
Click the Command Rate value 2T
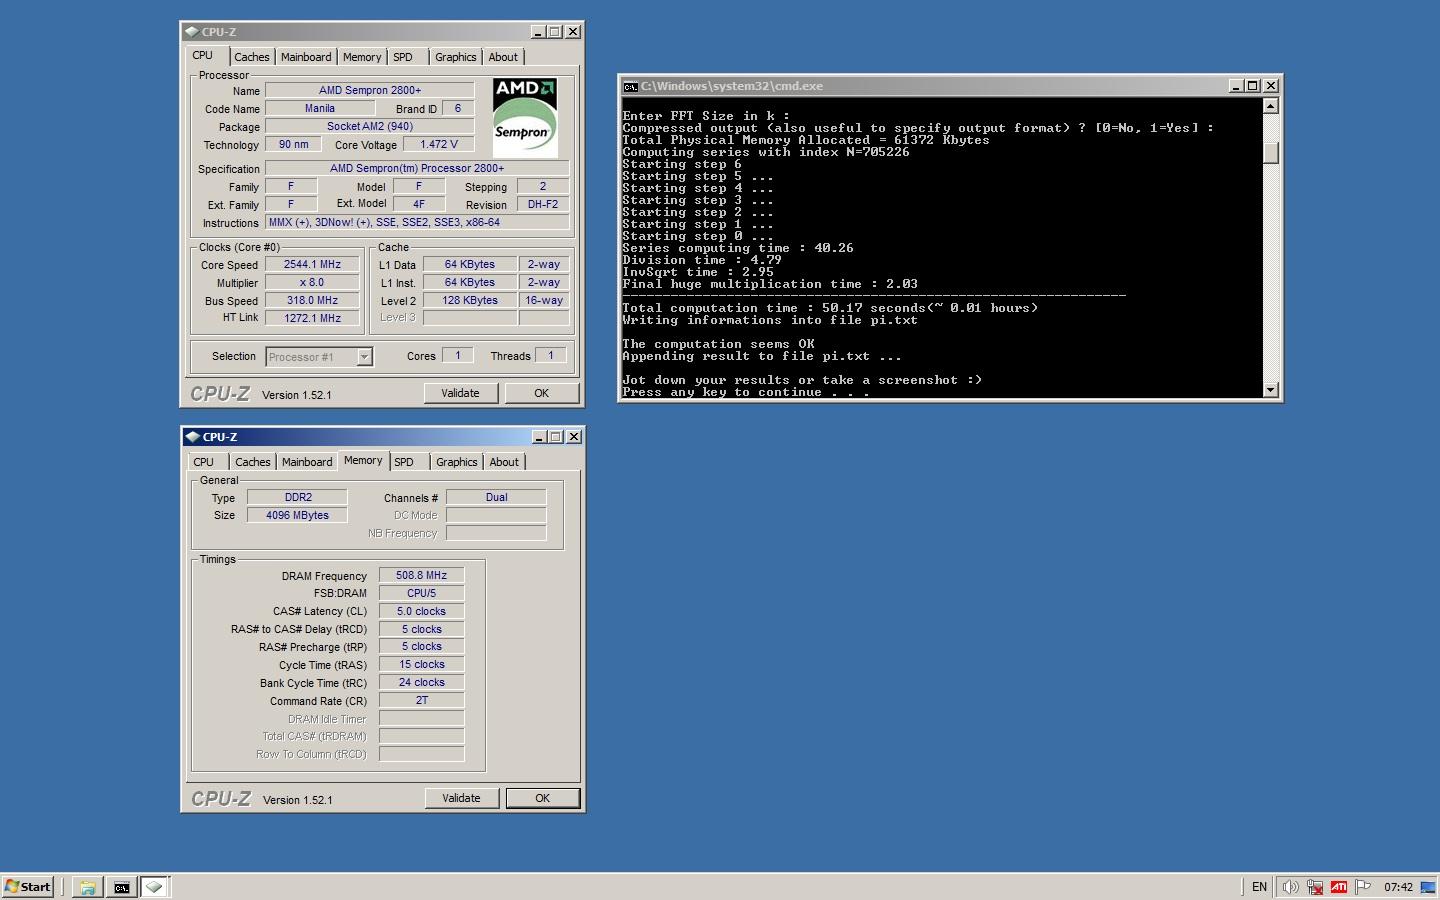tap(422, 700)
